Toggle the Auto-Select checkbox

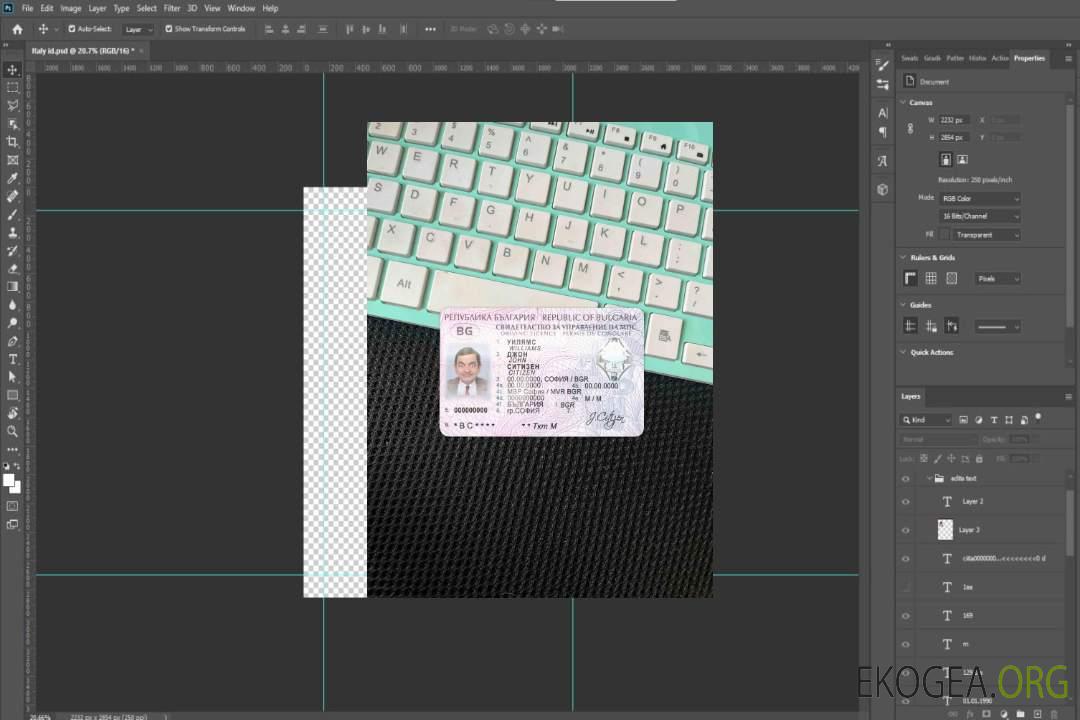pos(72,29)
